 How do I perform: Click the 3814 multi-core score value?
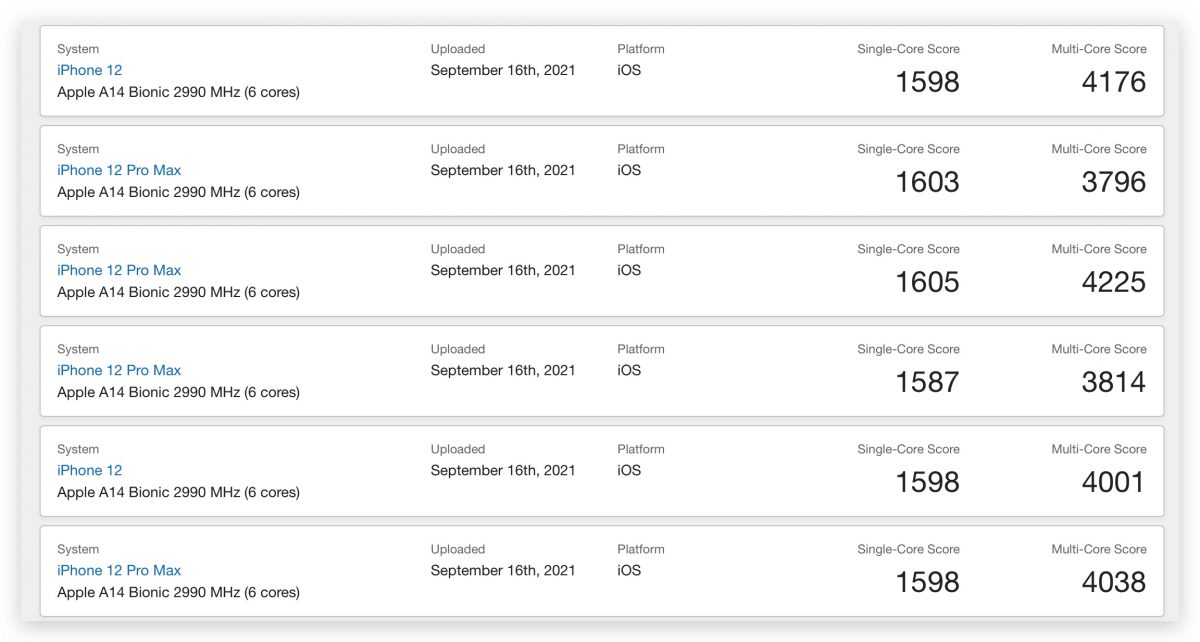click(1114, 382)
